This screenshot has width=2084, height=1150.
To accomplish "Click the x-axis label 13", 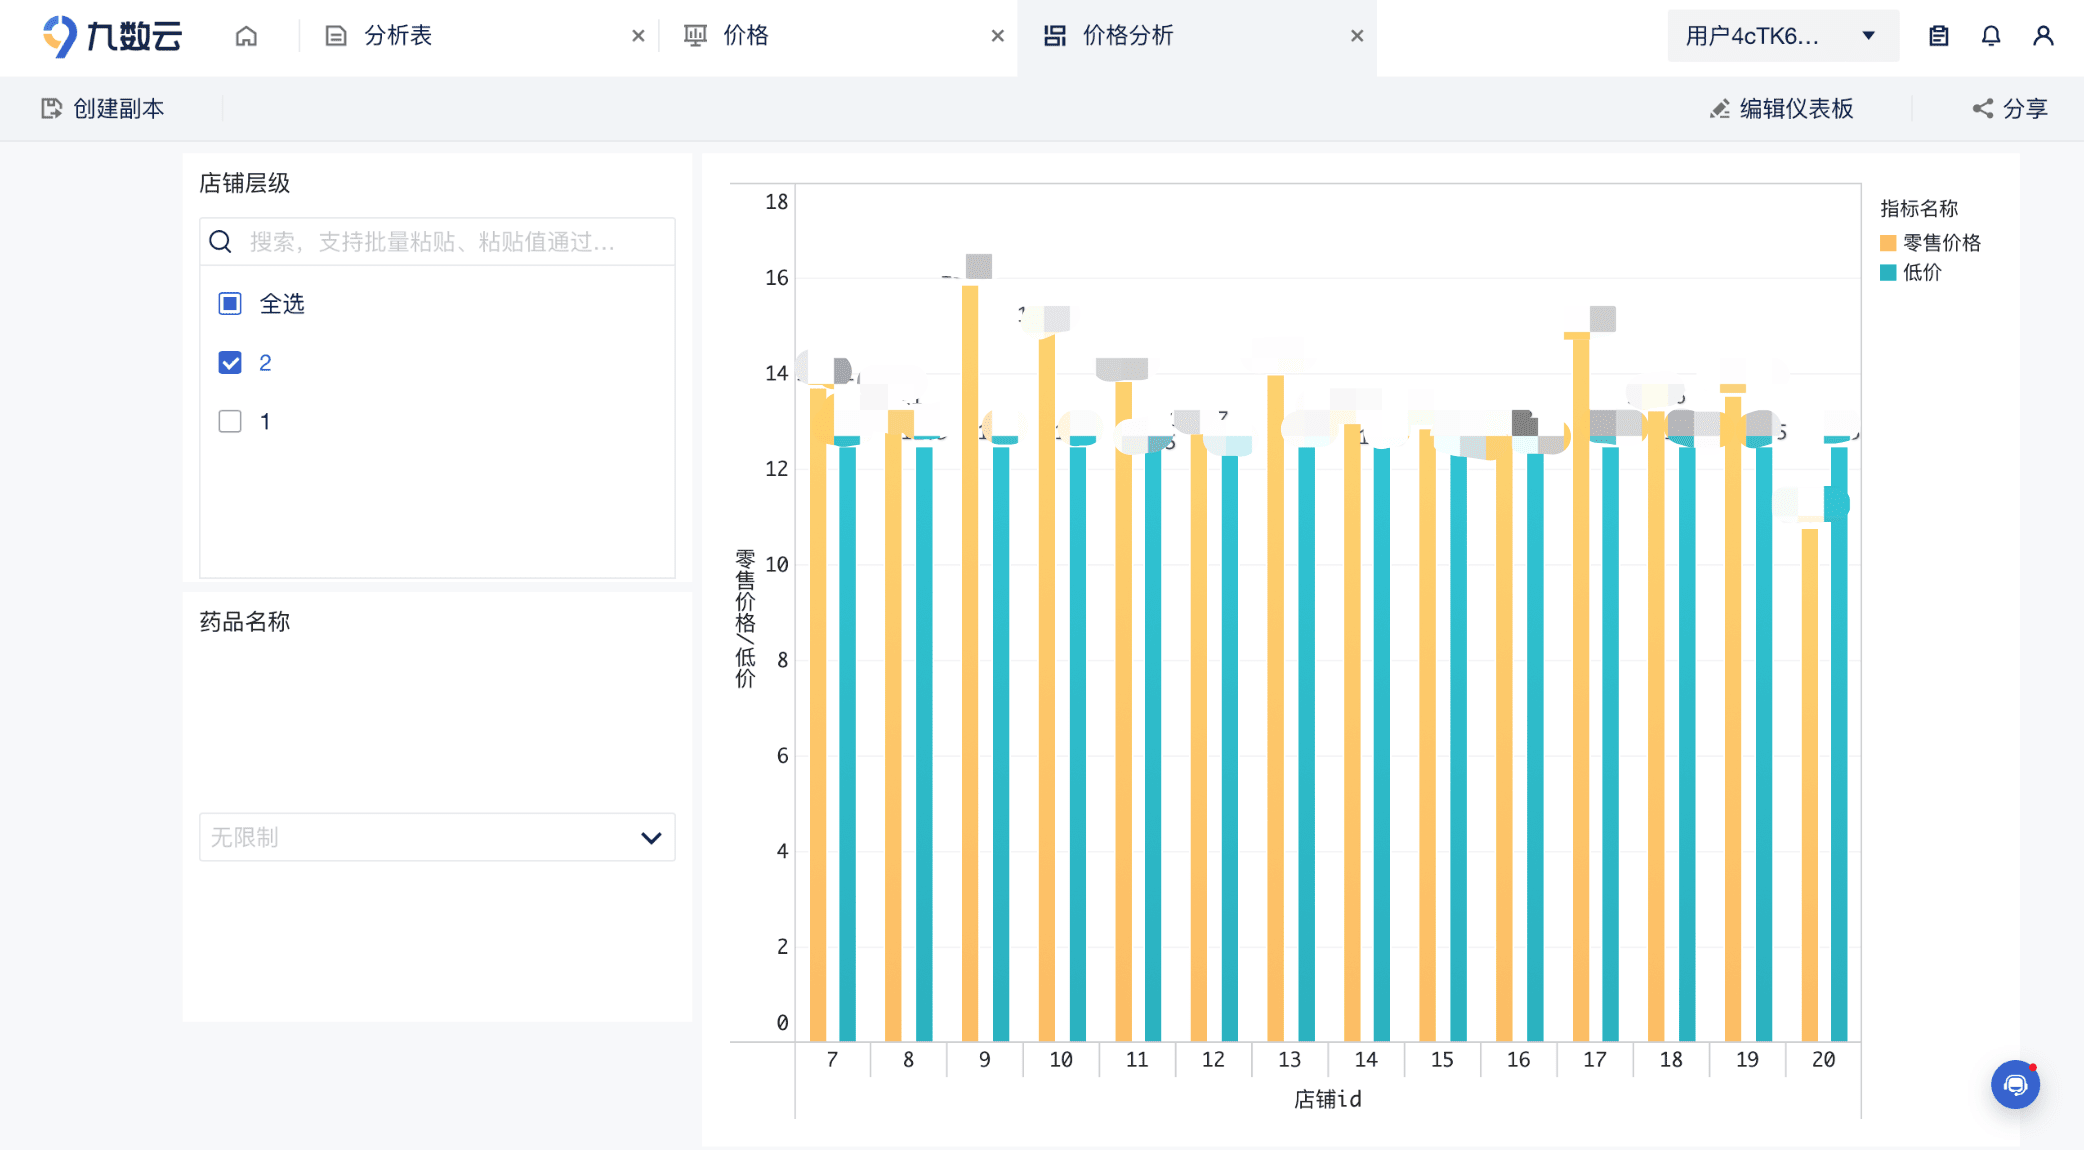I will (x=1289, y=1059).
